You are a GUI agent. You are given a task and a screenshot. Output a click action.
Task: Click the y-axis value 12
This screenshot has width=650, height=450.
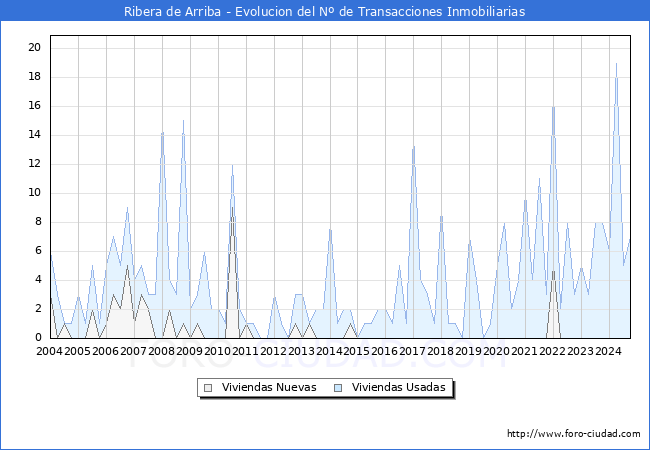[35, 164]
